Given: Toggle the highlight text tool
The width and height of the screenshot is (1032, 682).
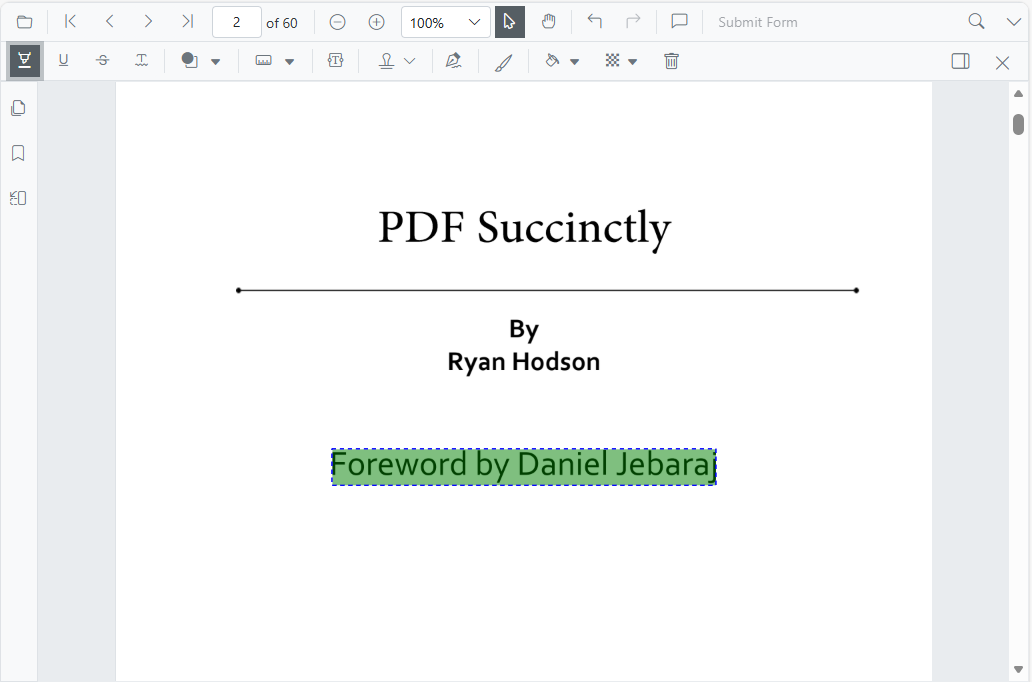Looking at the screenshot, I should 24,61.
